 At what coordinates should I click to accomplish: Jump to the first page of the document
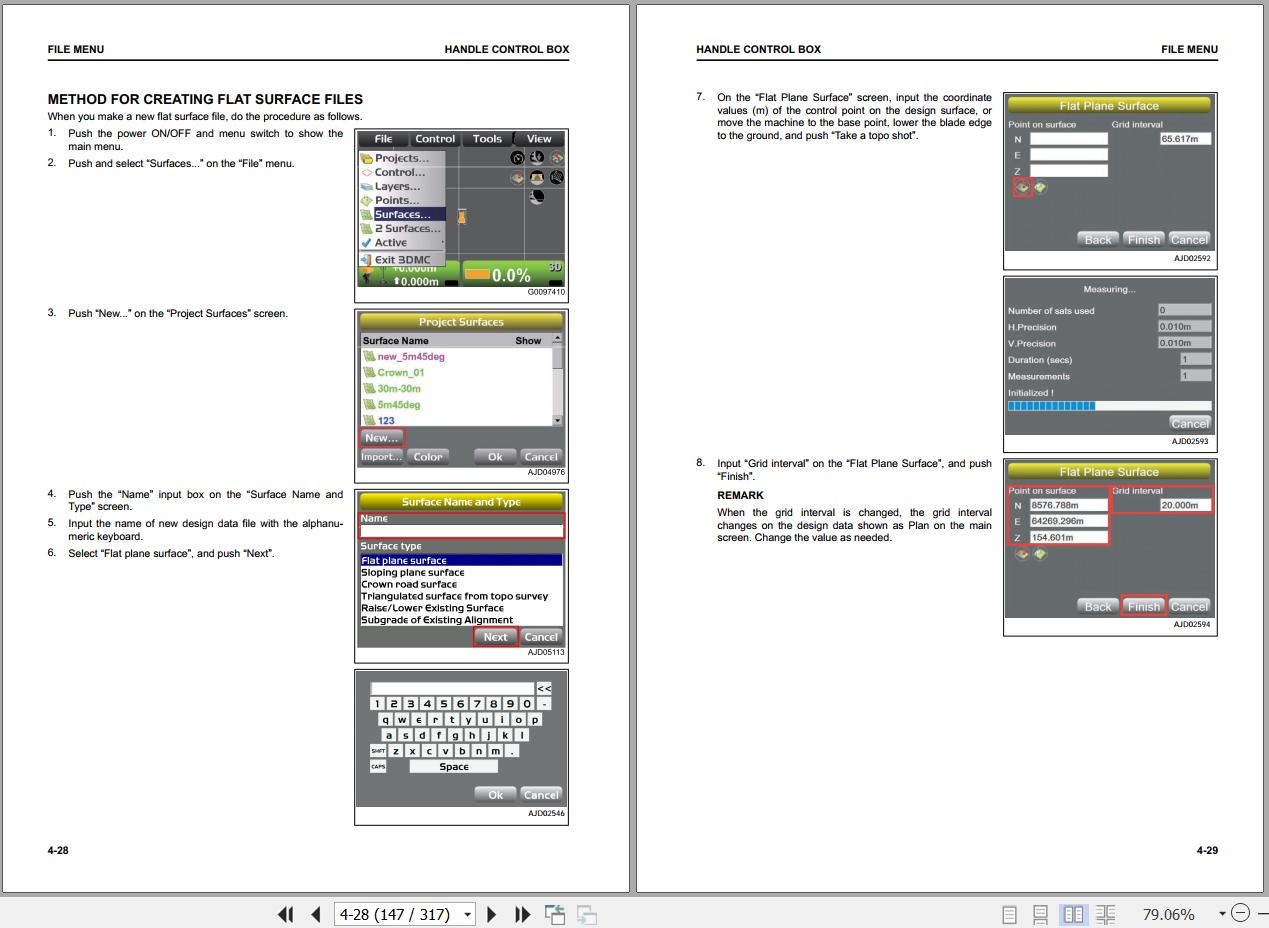(286, 914)
